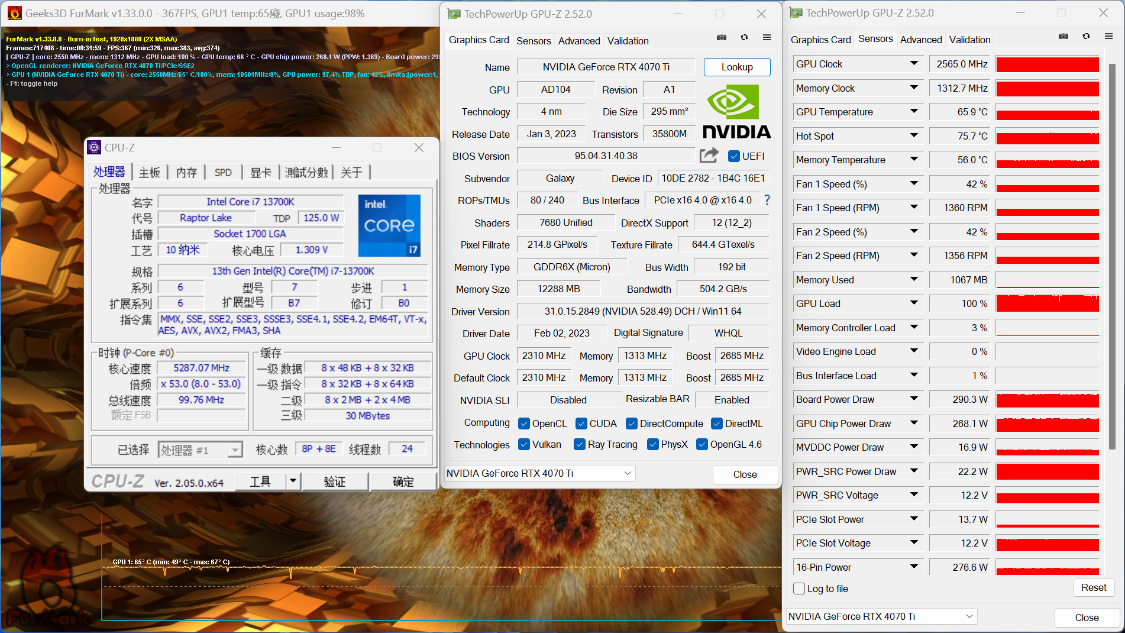Open the Board Power Draw sensor dropdown
The width and height of the screenshot is (1125, 633).
pyautogui.click(x=913, y=399)
